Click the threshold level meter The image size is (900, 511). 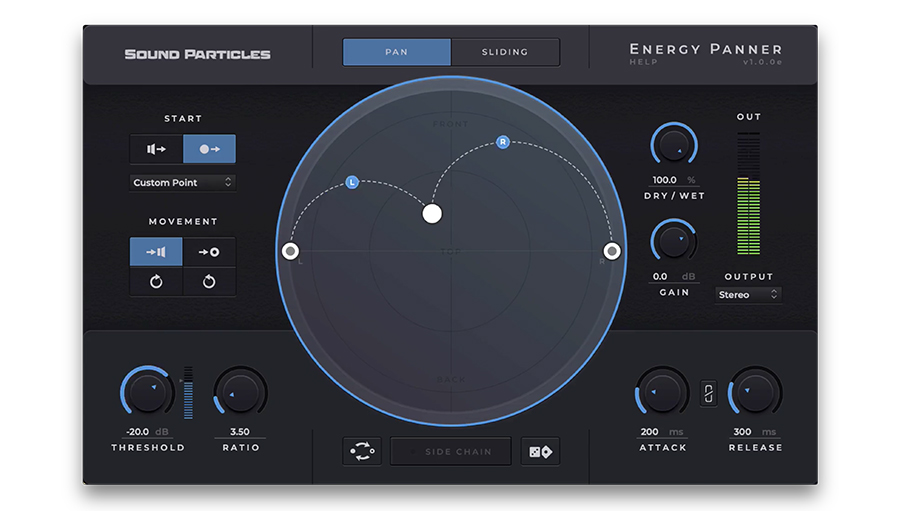(x=188, y=393)
